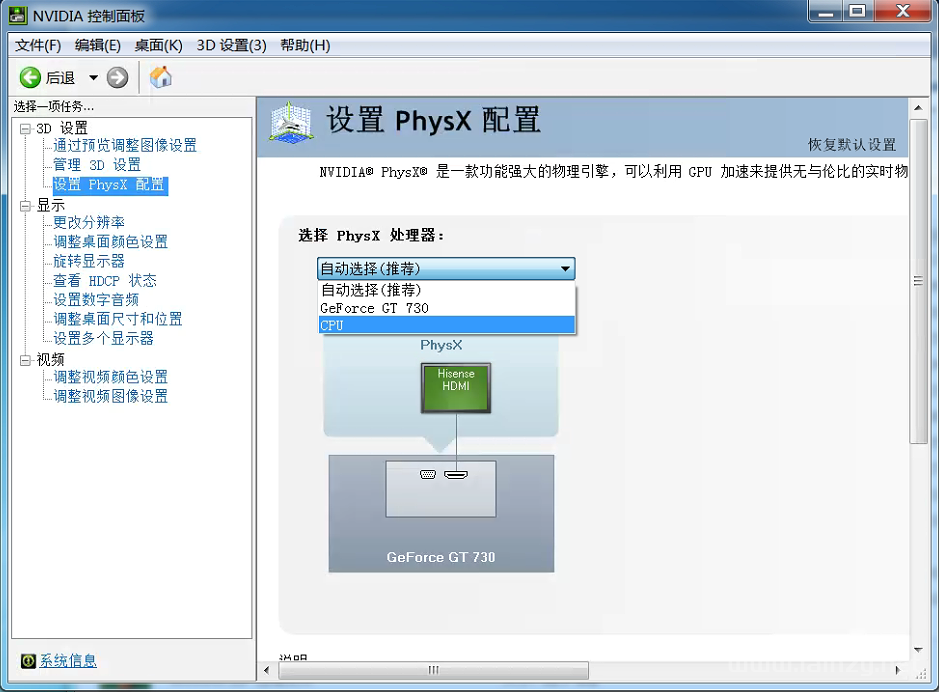
Task: Select 更改分辨率 in the task tree
Action: click(89, 222)
